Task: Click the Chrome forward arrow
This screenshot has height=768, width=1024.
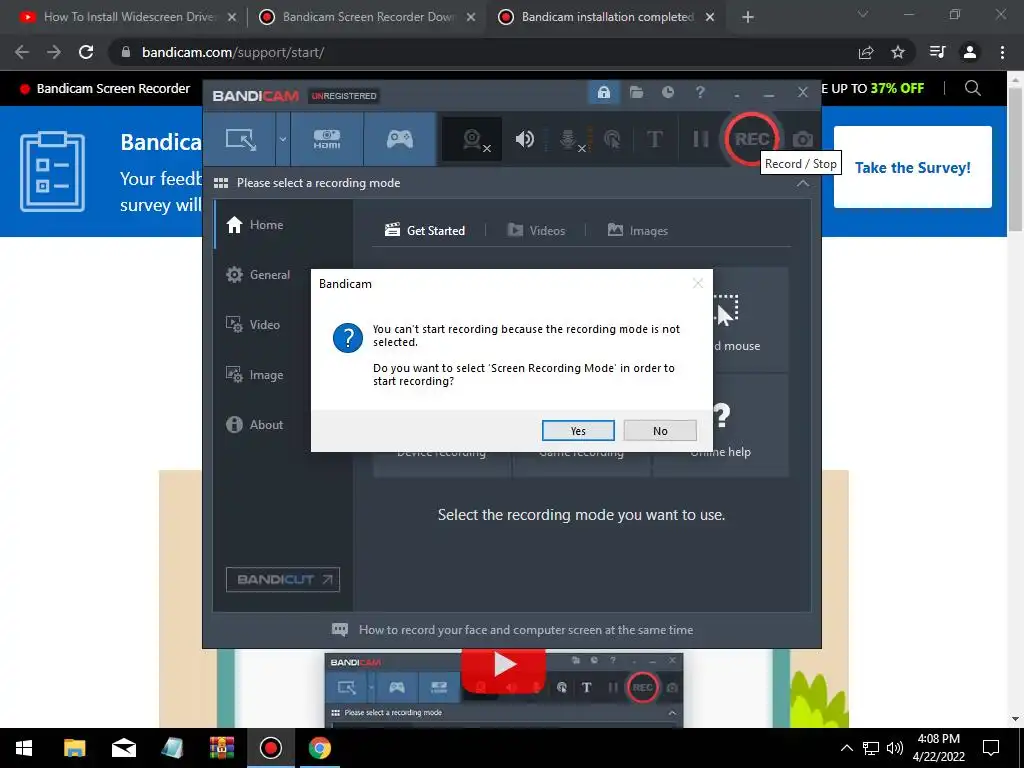Action: click(x=54, y=52)
